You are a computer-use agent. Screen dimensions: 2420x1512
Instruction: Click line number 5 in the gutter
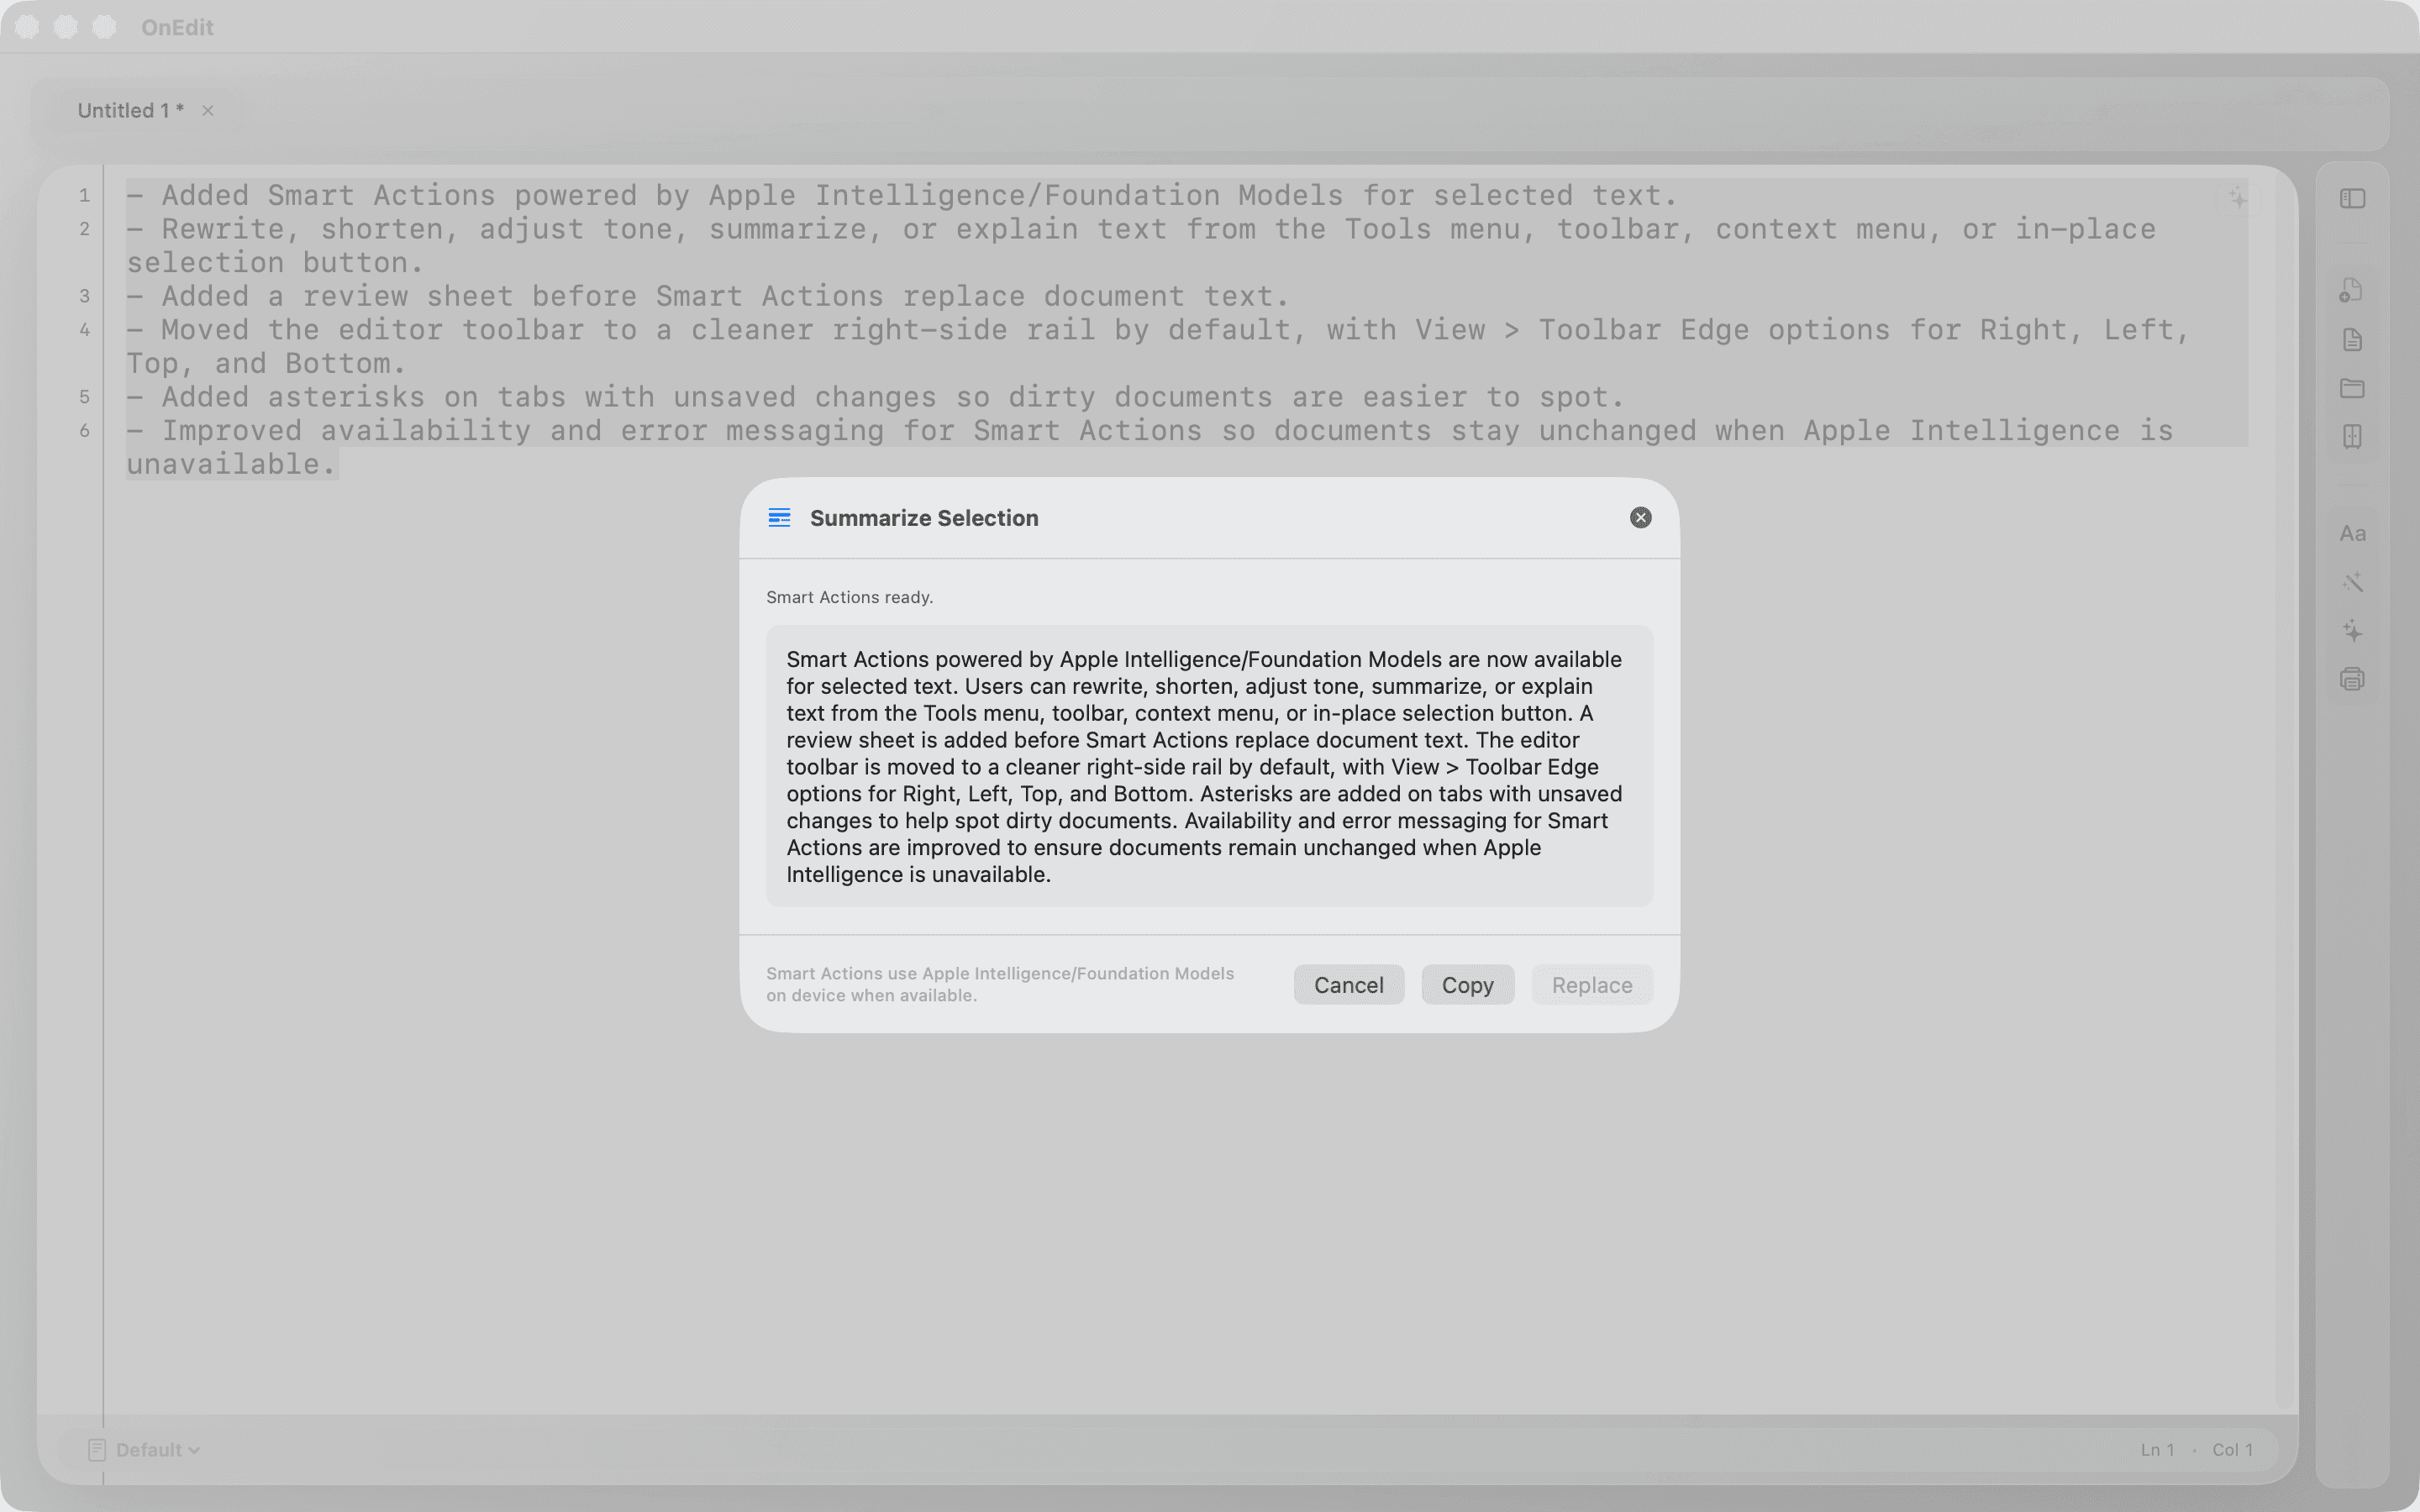85,398
